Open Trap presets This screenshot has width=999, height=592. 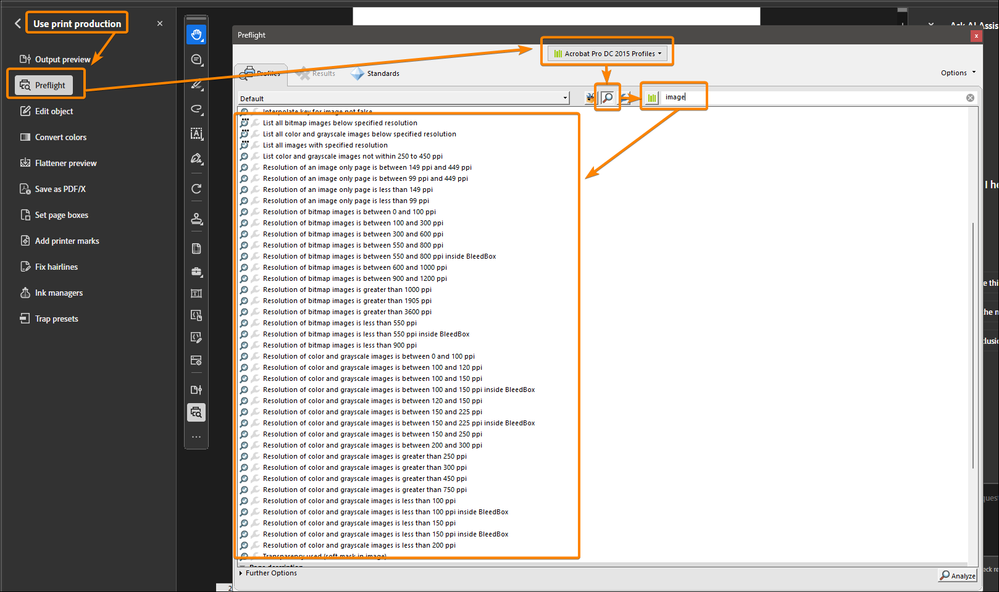point(49,319)
